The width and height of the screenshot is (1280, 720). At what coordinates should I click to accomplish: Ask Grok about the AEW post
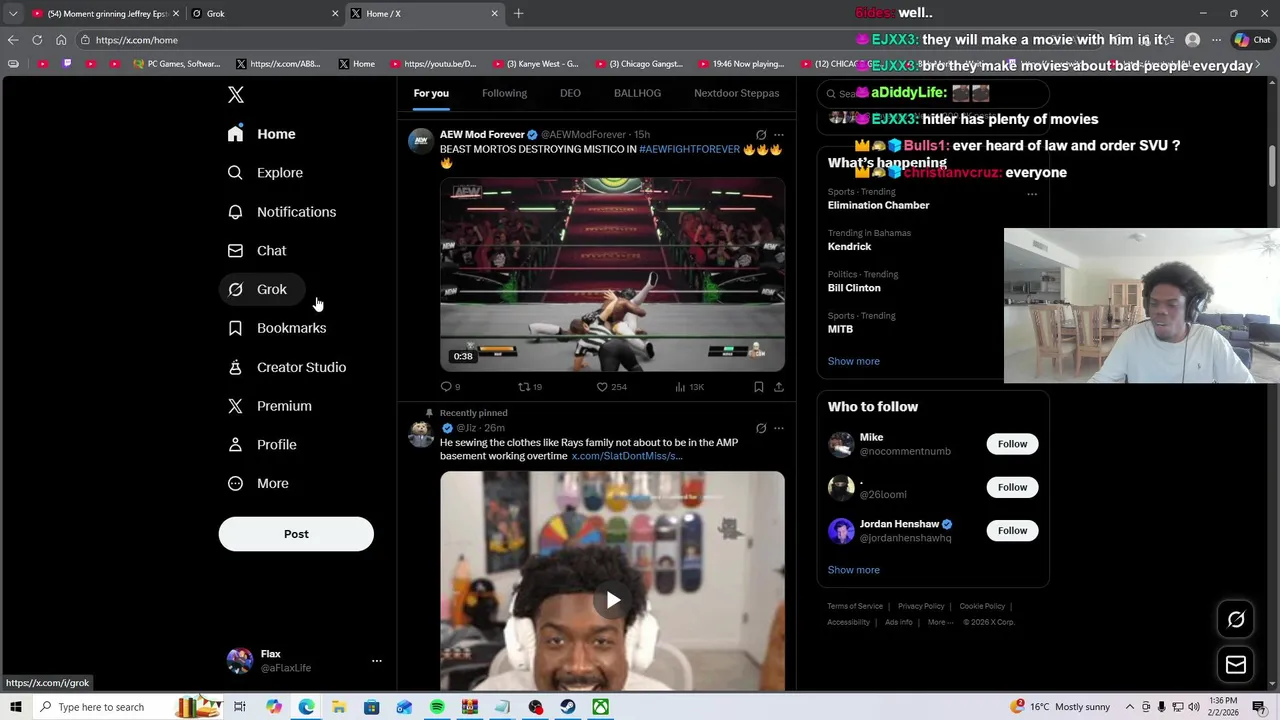point(761,135)
